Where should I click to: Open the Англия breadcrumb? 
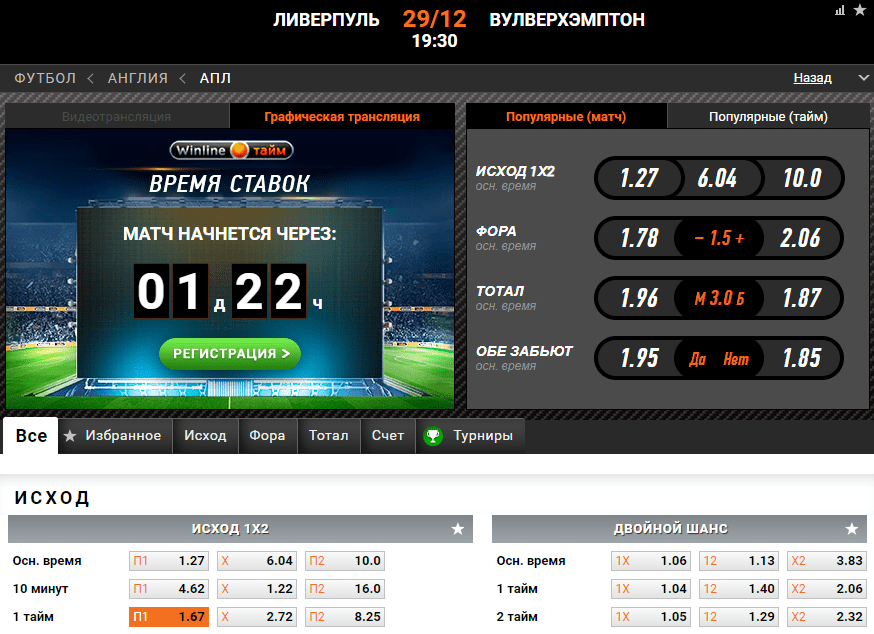click(x=138, y=78)
